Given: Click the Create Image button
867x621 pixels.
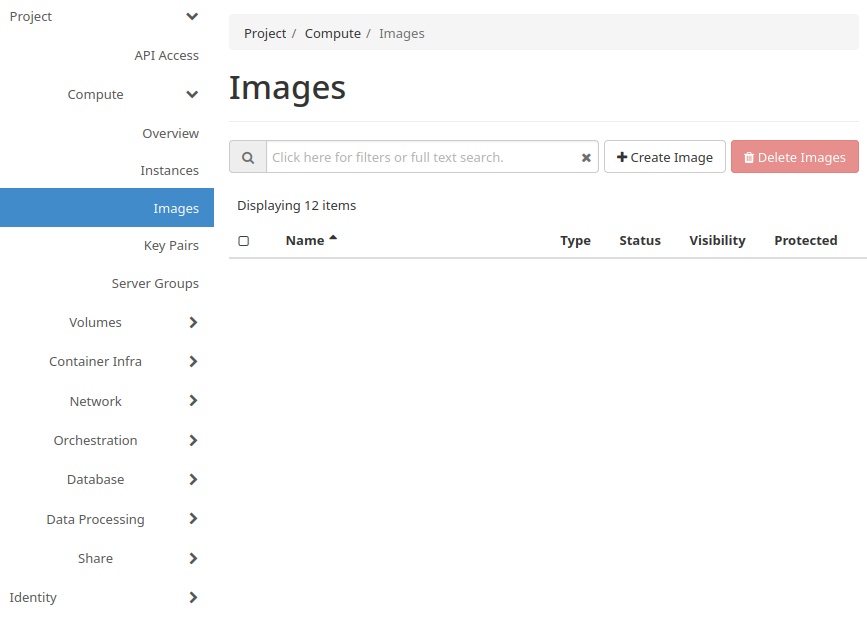Looking at the screenshot, I should 664,157.
